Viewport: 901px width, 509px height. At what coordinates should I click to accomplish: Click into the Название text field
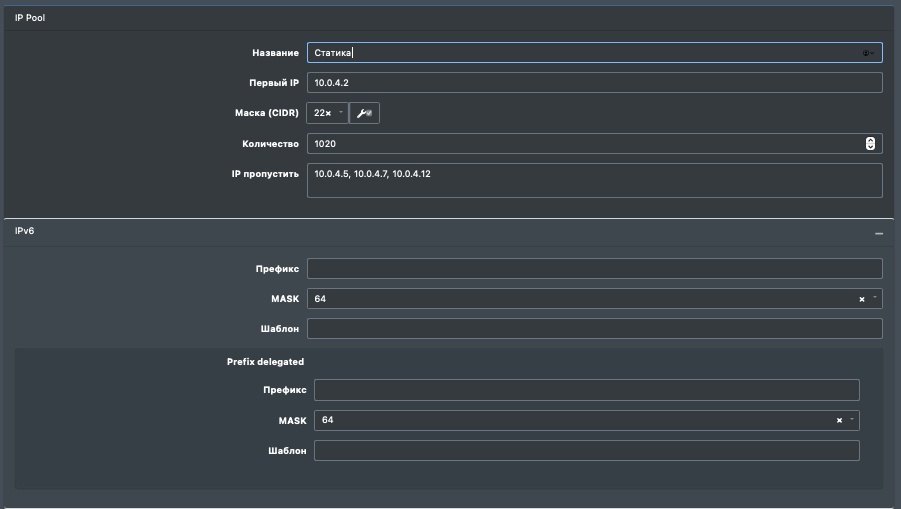580,53
